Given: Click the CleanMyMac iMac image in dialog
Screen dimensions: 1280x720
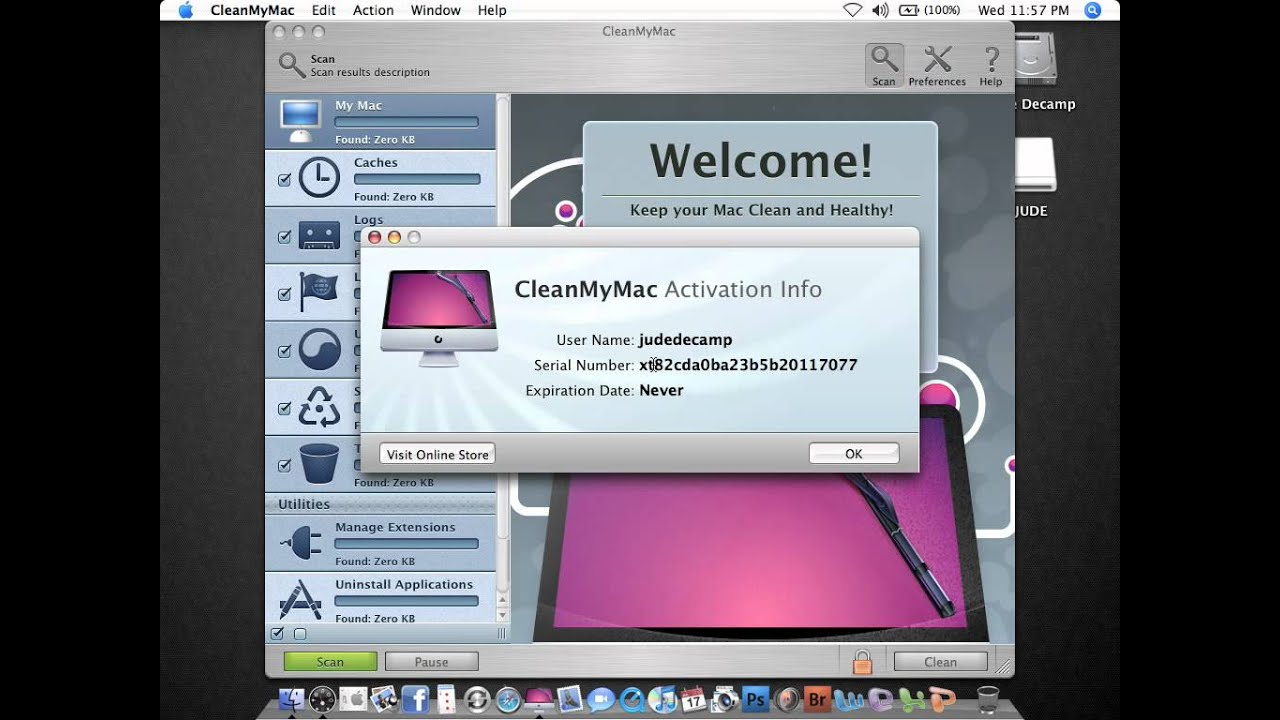Looking at the screenshot, I should 439,317.
